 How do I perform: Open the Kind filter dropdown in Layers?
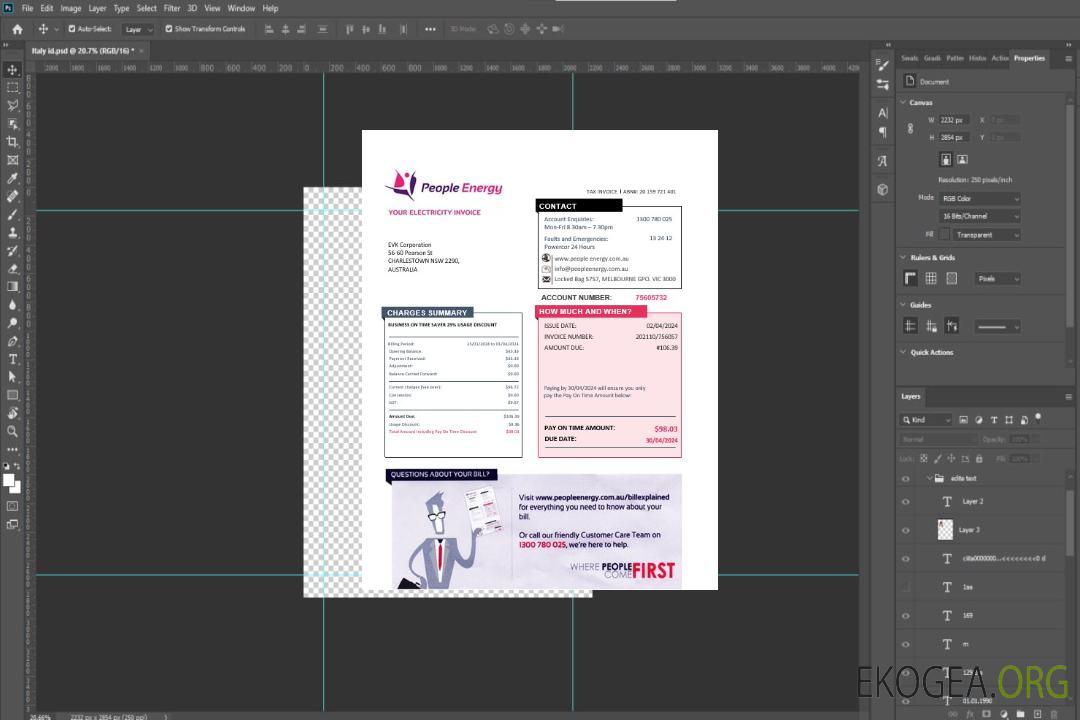(x=927, y=420)
